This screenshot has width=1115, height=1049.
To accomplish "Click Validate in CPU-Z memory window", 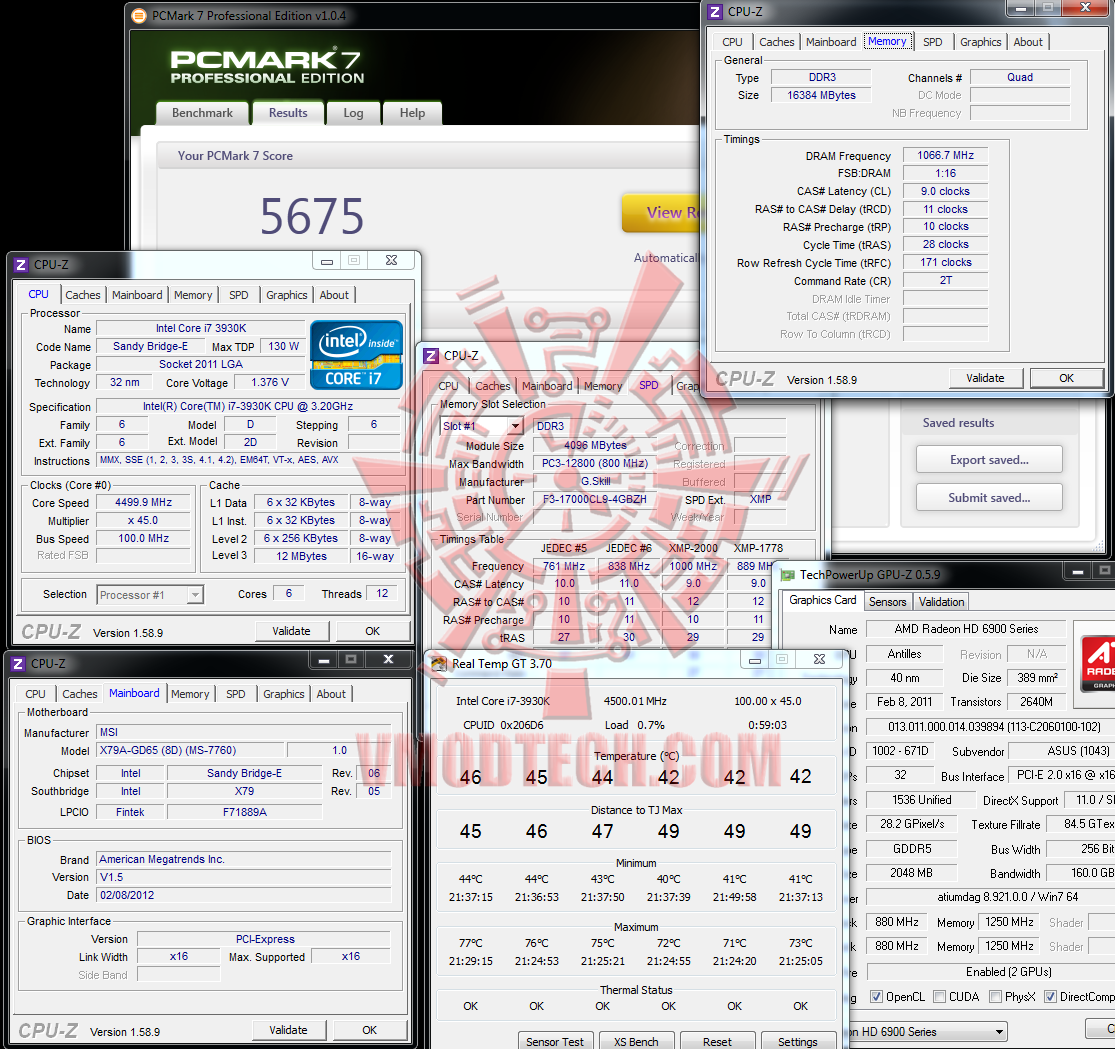I will click(986, 378).
